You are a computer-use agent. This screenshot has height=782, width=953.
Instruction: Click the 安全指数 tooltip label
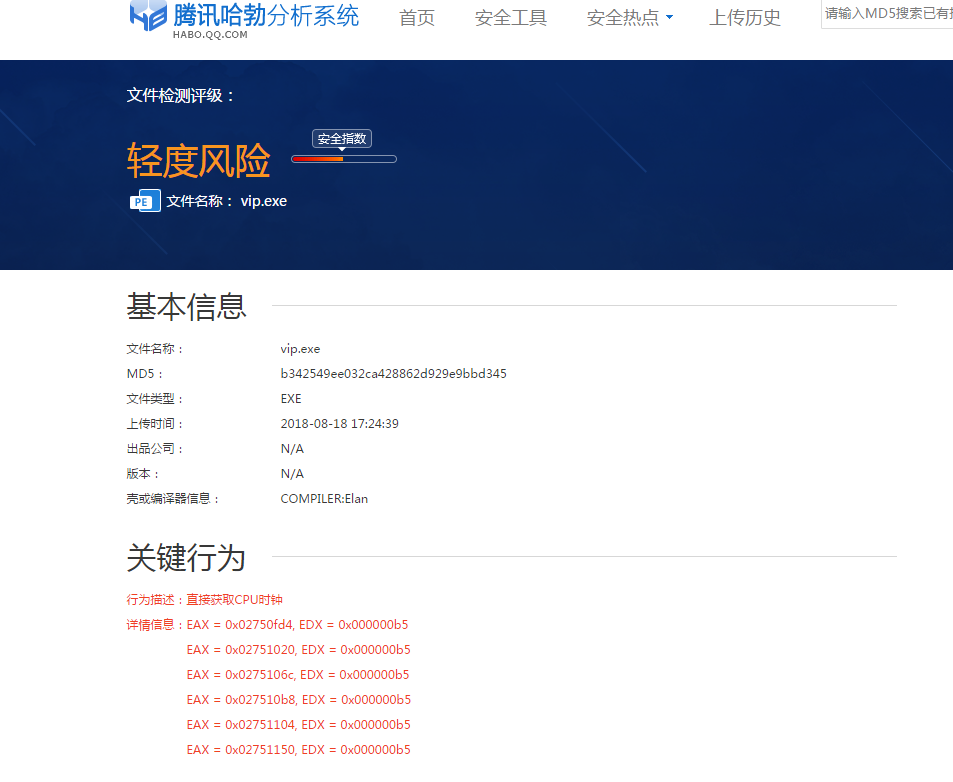(x=342, y=139)
